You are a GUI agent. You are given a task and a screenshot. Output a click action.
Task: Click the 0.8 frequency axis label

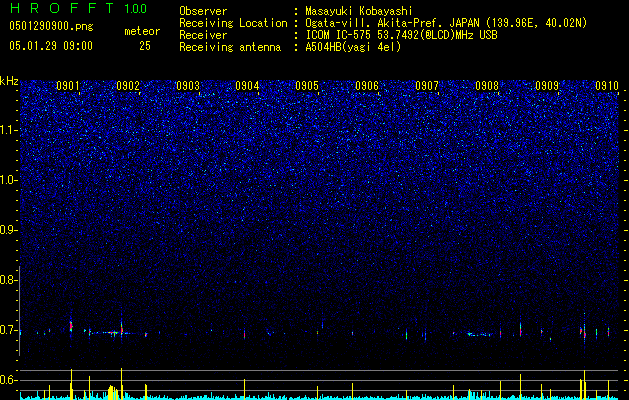[x=8, y=280]
